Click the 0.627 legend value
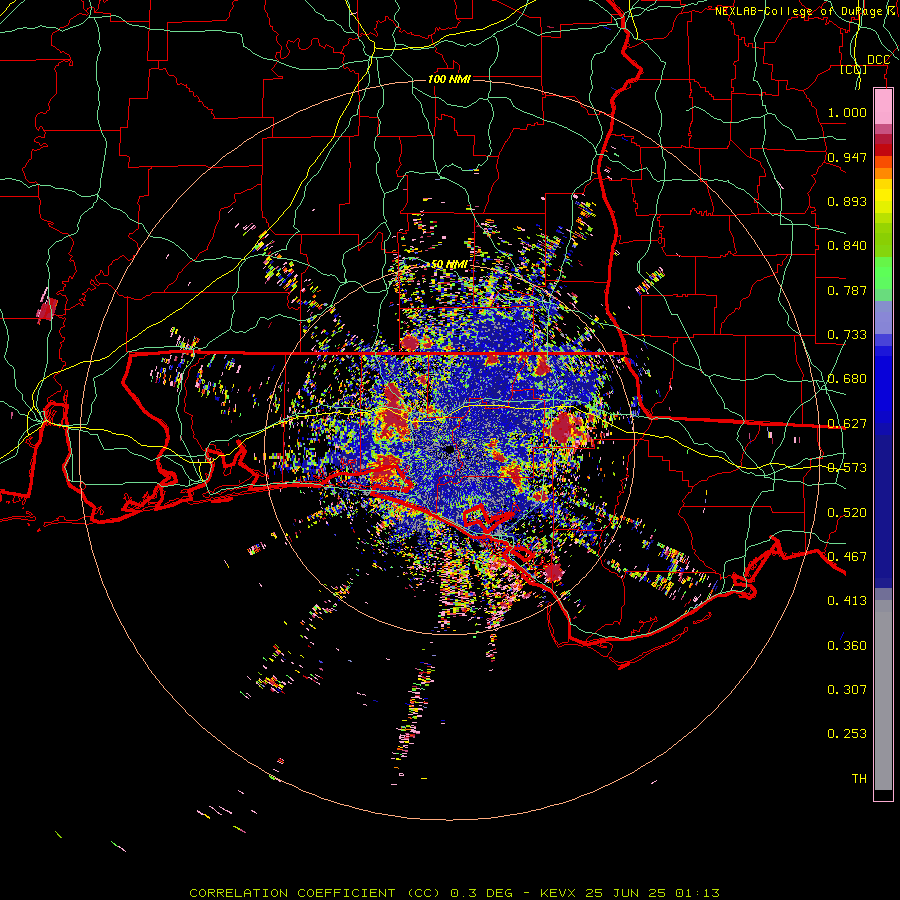The width and height of the screenshot is (900, 900). coord(847,424)
